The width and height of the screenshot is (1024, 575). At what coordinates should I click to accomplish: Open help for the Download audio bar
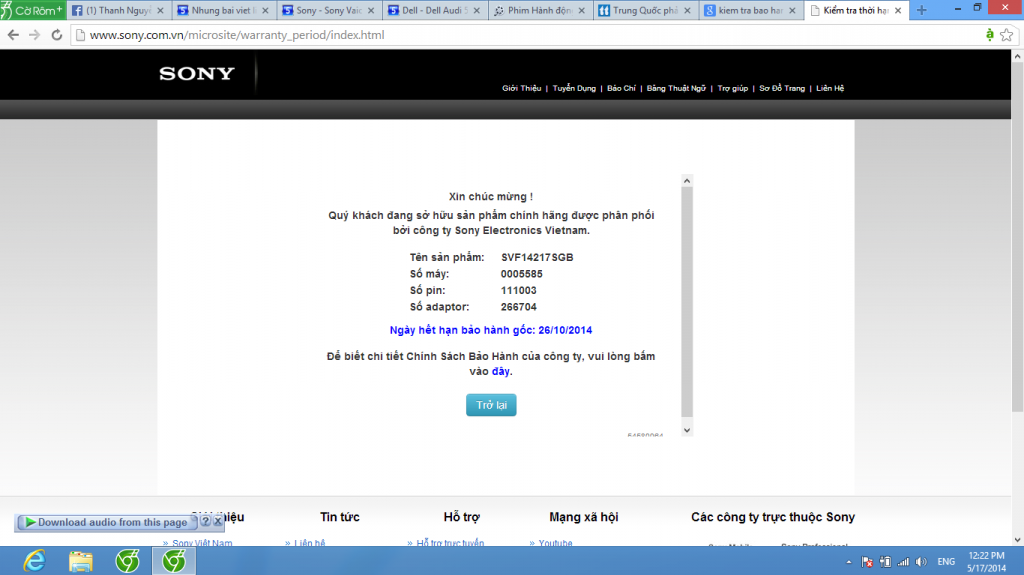point(205,522)
